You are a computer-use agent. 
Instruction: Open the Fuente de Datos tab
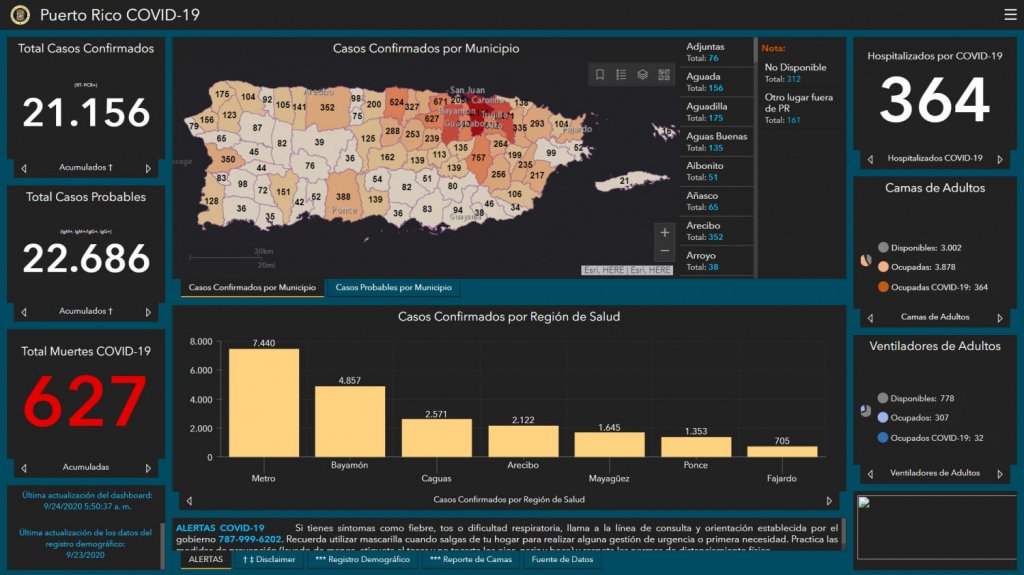point(562,560)
